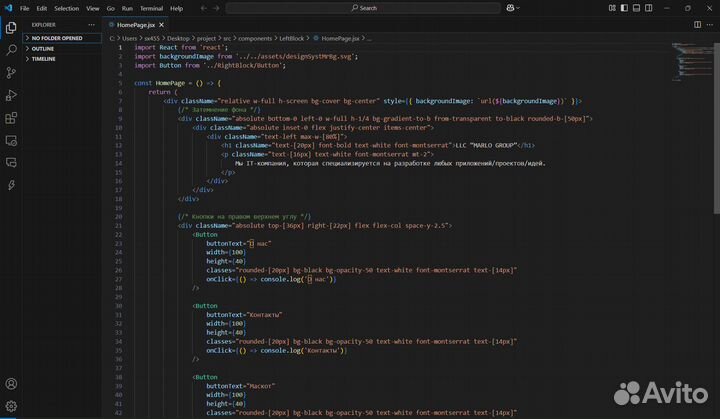Open the Accounts icon in activity bar

pos(11,384)
